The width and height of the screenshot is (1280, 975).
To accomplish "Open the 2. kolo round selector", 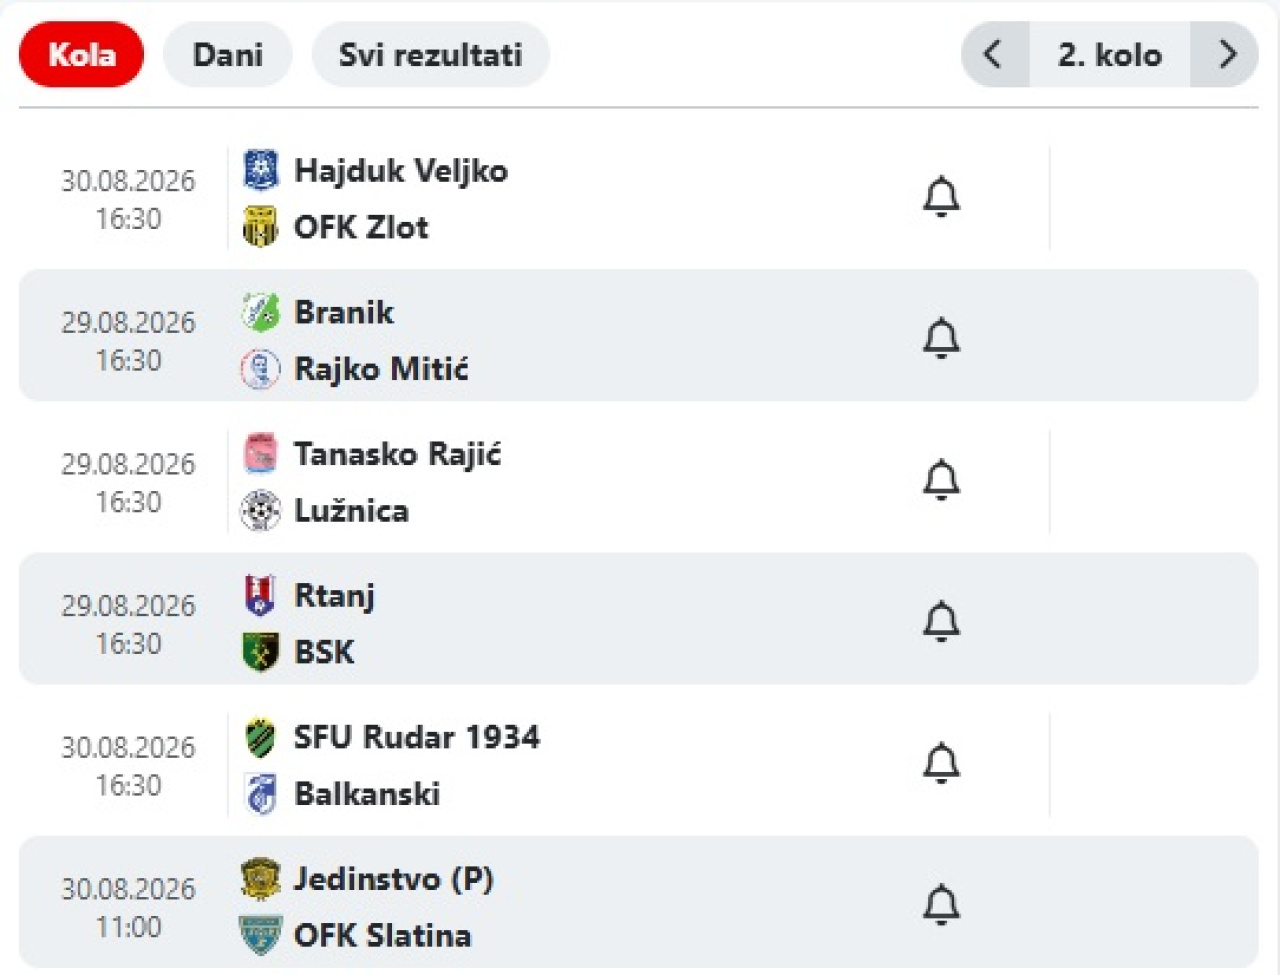I will click(x=1110, y=54).
